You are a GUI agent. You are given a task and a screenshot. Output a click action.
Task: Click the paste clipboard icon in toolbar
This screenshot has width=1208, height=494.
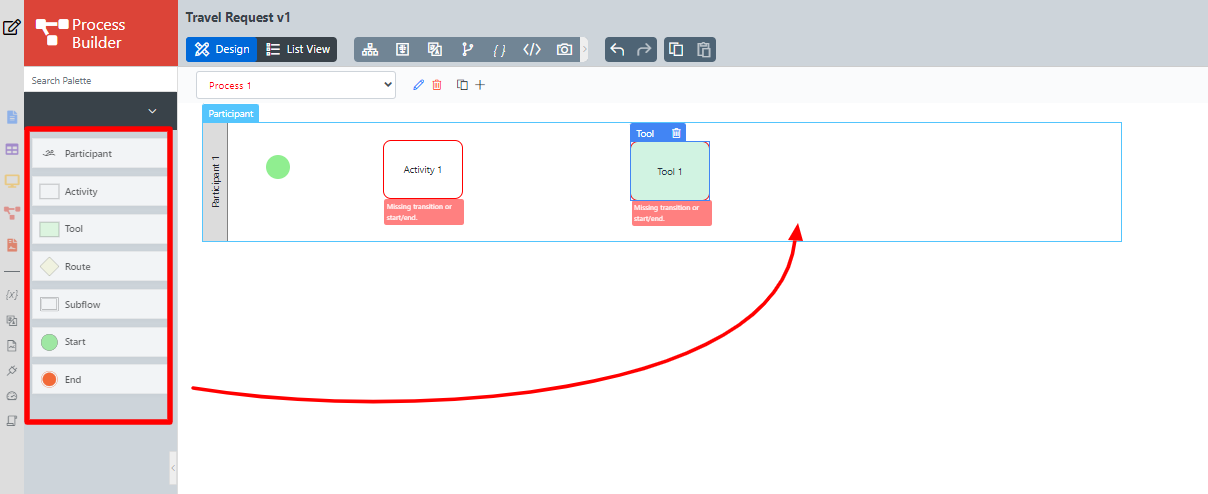[x=703, y=50]
